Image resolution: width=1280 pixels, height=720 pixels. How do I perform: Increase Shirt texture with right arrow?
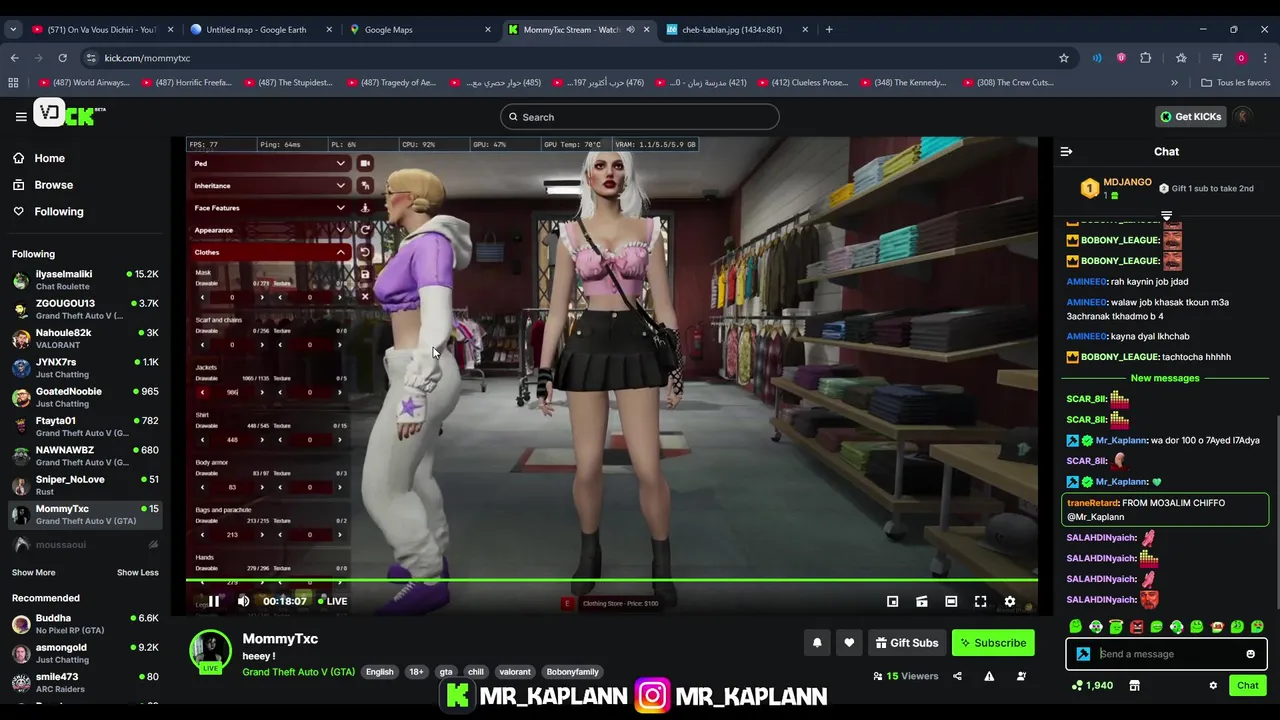[x=339, y=440]
